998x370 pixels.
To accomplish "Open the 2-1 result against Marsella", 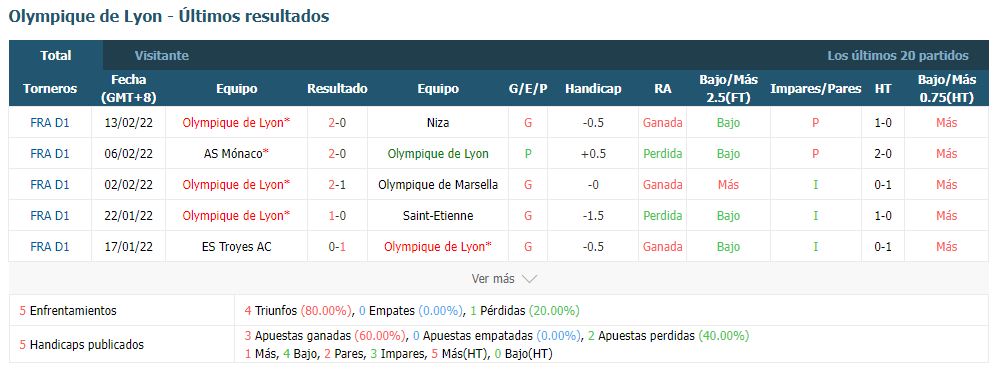I will click(x=337, y=185).
